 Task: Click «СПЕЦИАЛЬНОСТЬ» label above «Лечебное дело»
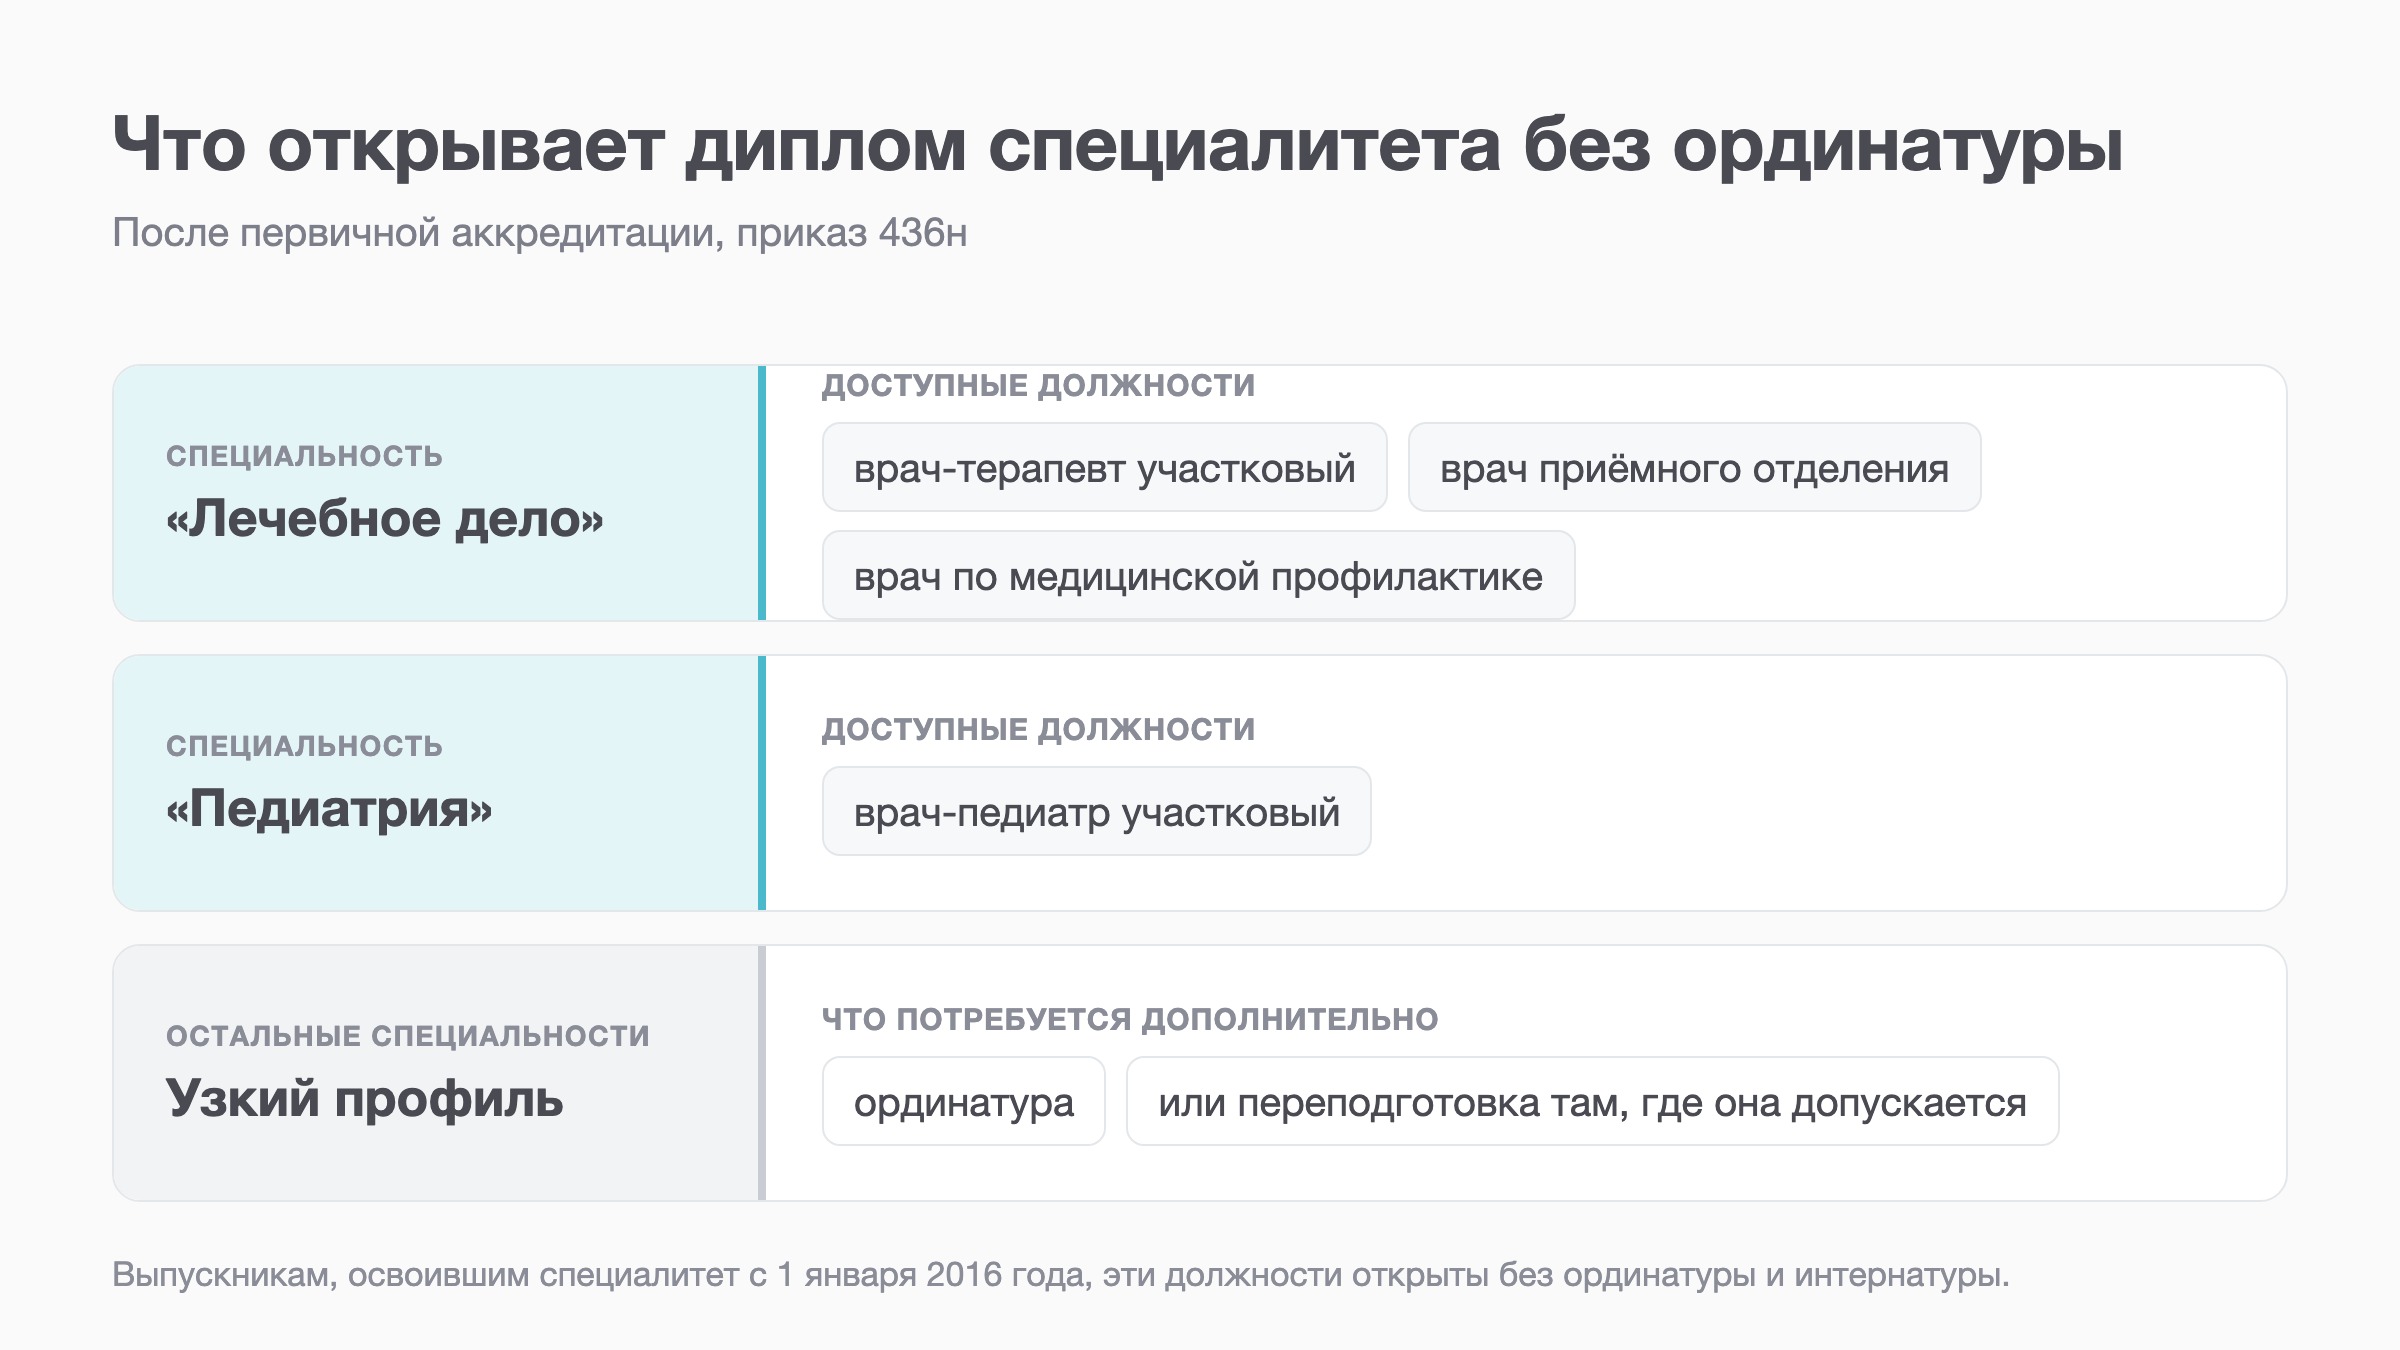304,456
